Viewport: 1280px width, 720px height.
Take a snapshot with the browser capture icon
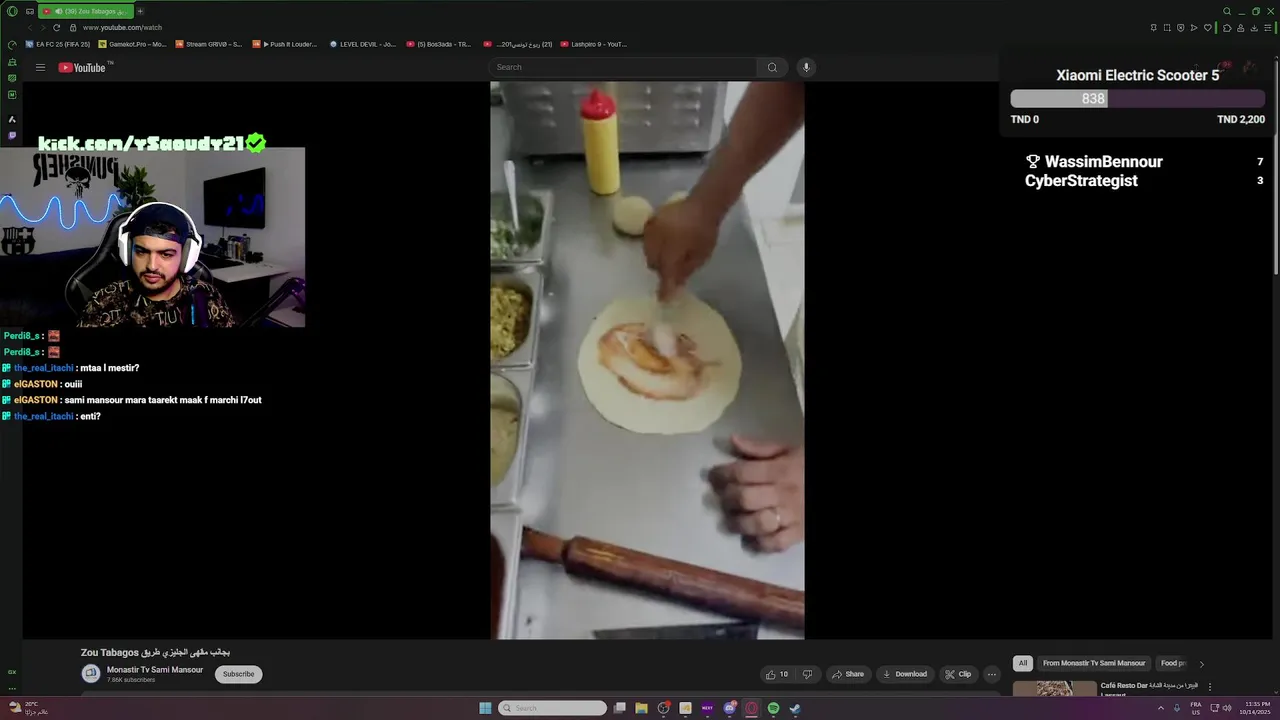[1167, 28]
